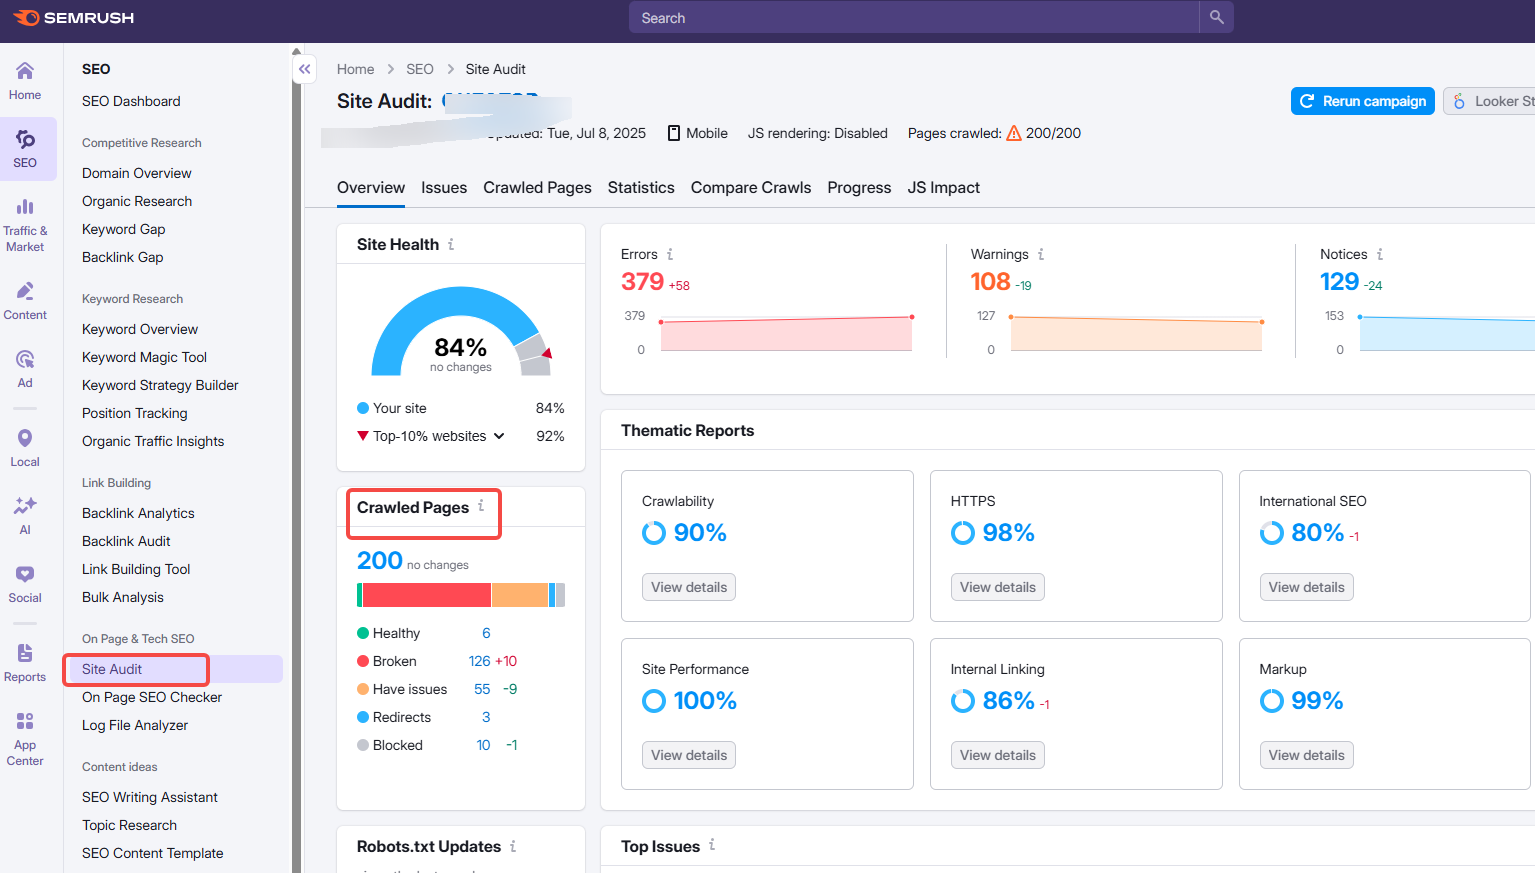
Task: Open Traffic & Market from the sidebar
Action: pos(24,218)
